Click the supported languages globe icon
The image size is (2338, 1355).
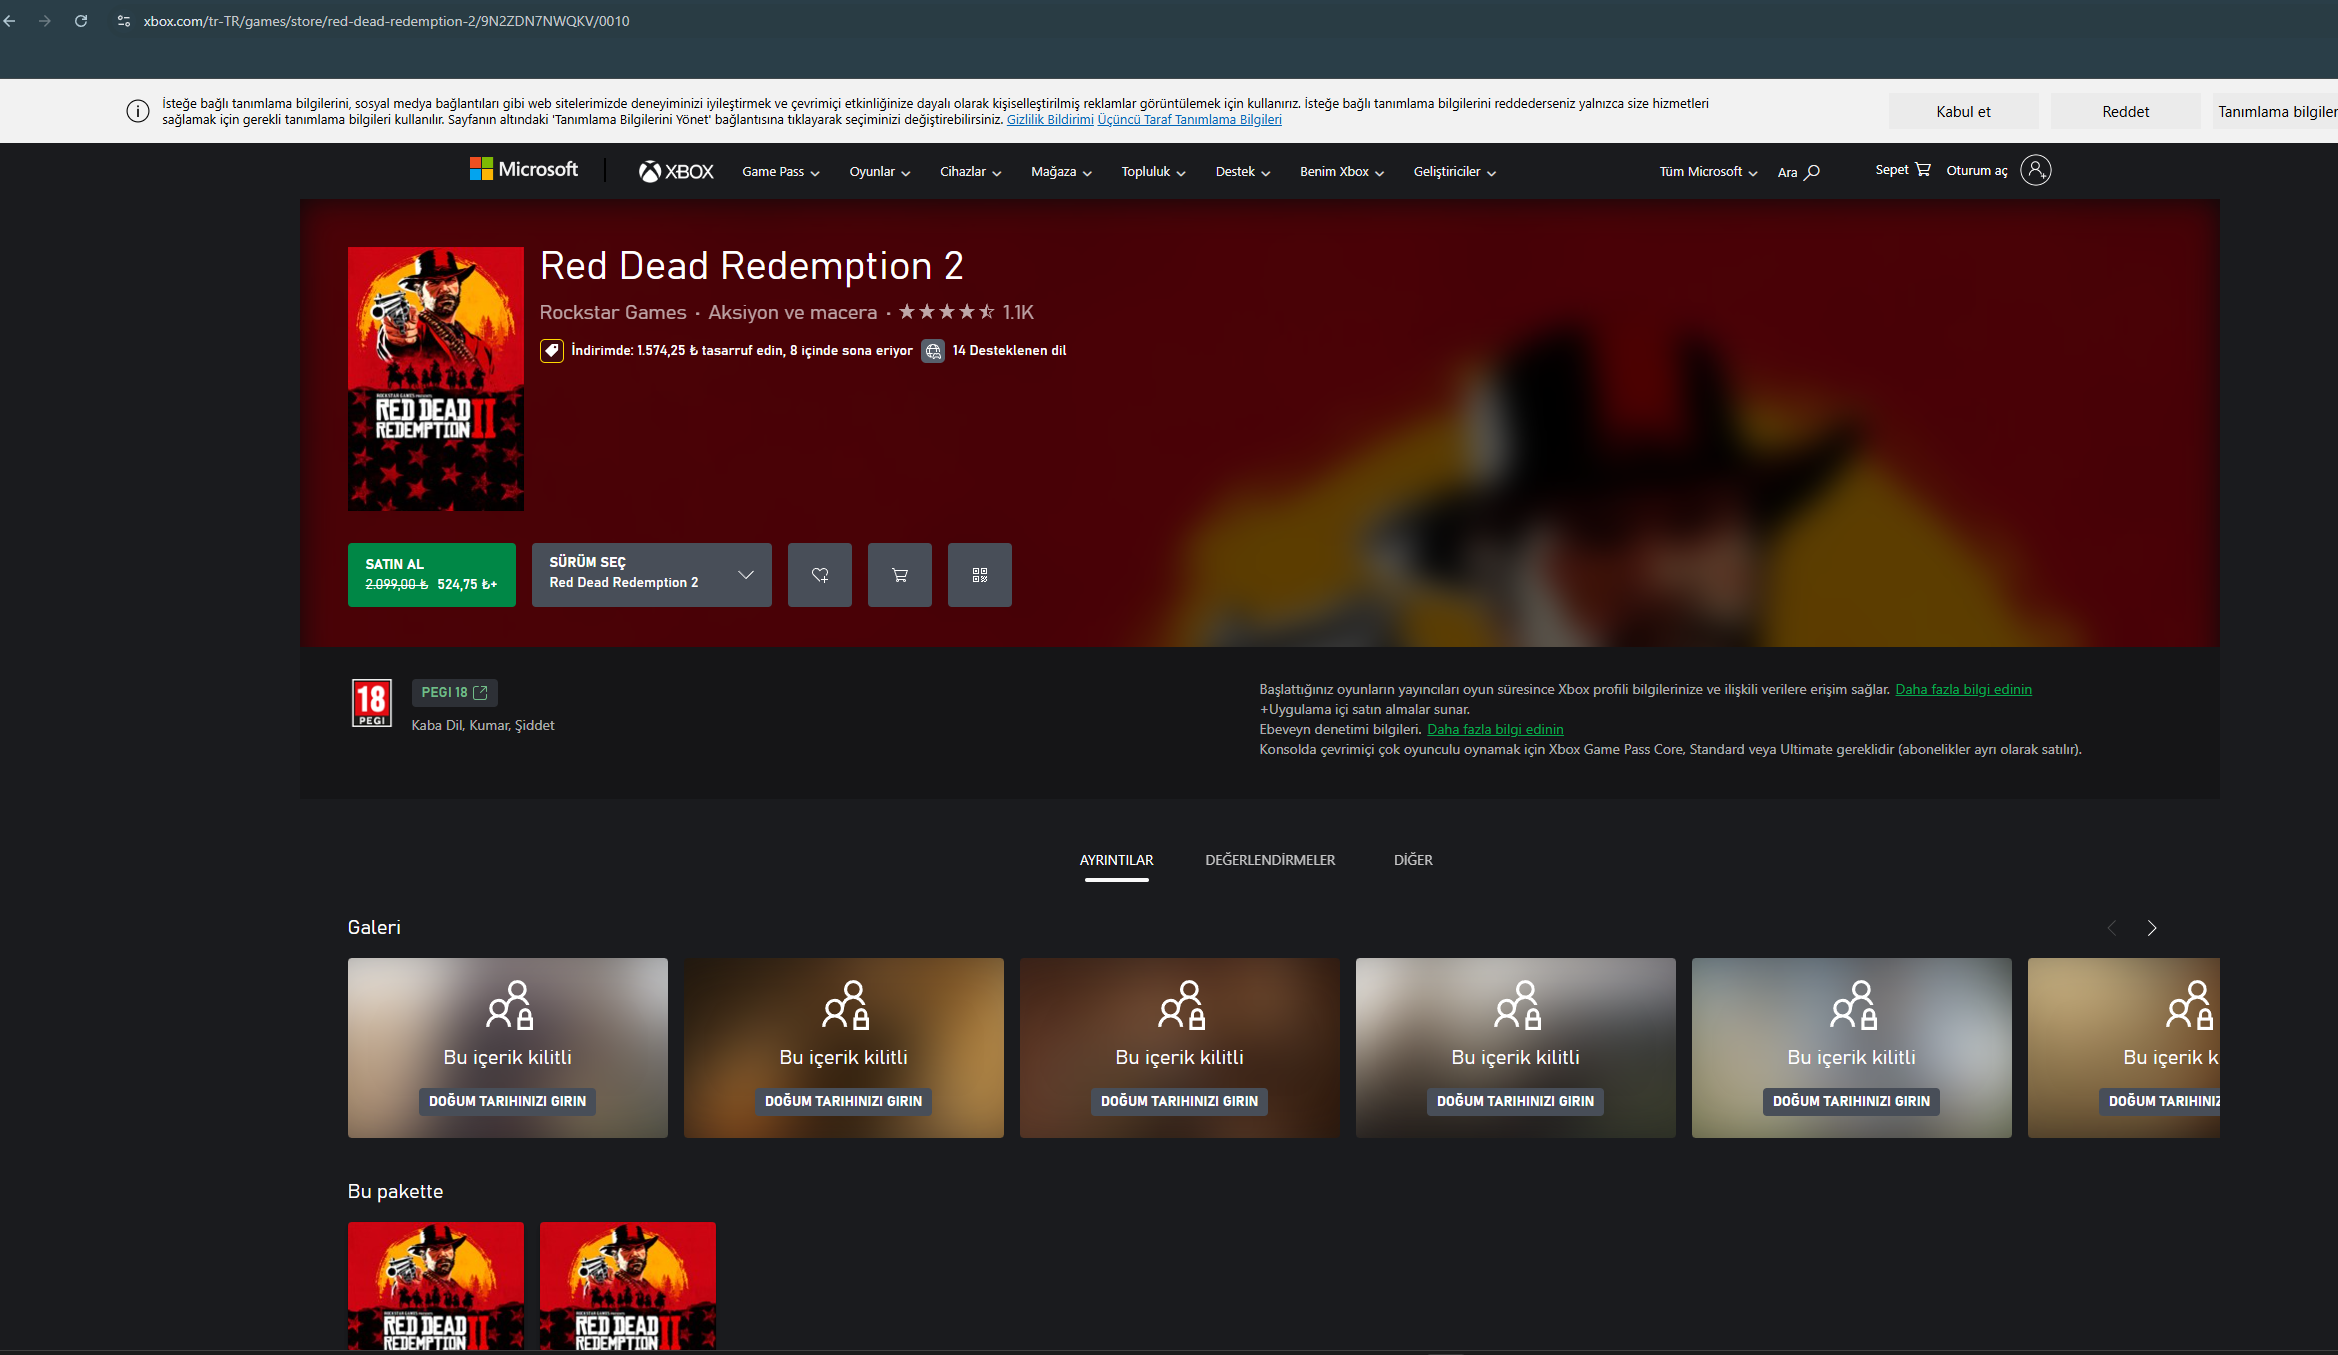[933, 351]
